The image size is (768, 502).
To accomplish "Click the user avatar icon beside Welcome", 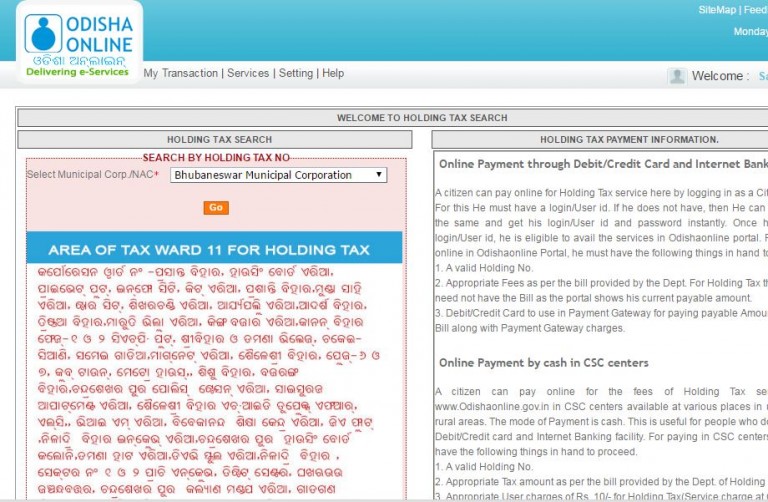I will pos(677,76).
